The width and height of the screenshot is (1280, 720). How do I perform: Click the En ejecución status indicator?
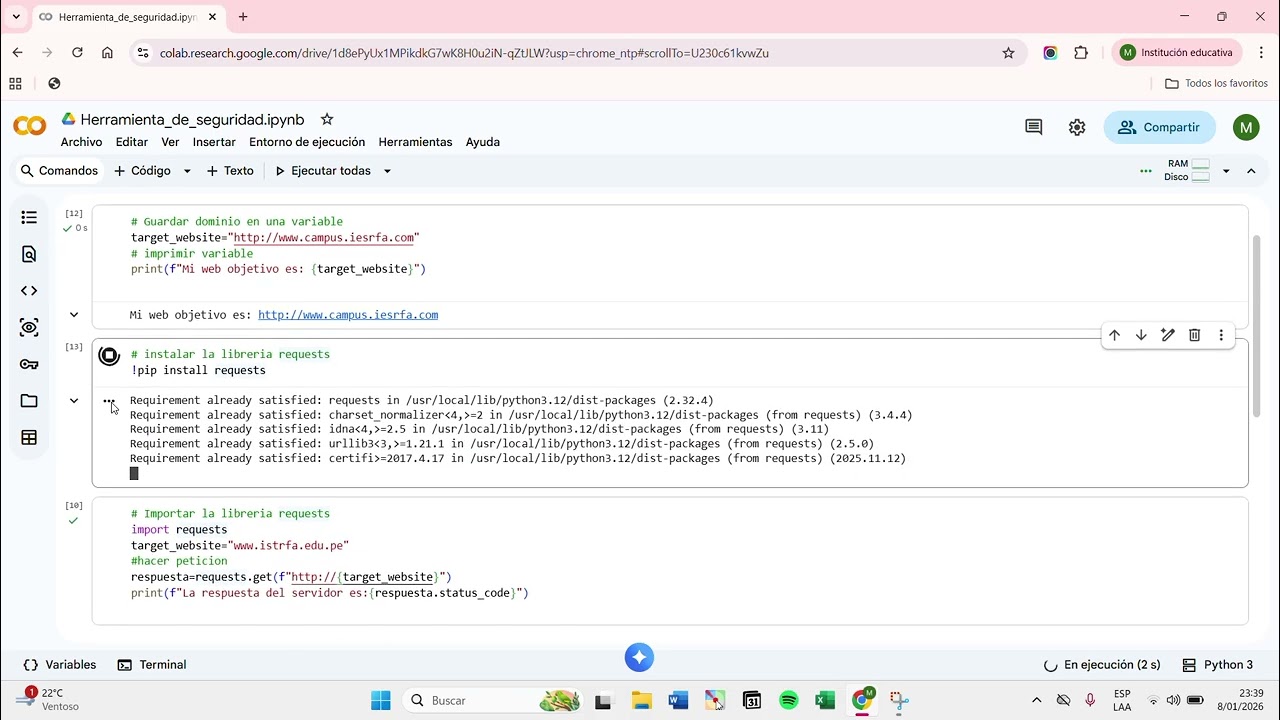click(x=1102, y=665)
